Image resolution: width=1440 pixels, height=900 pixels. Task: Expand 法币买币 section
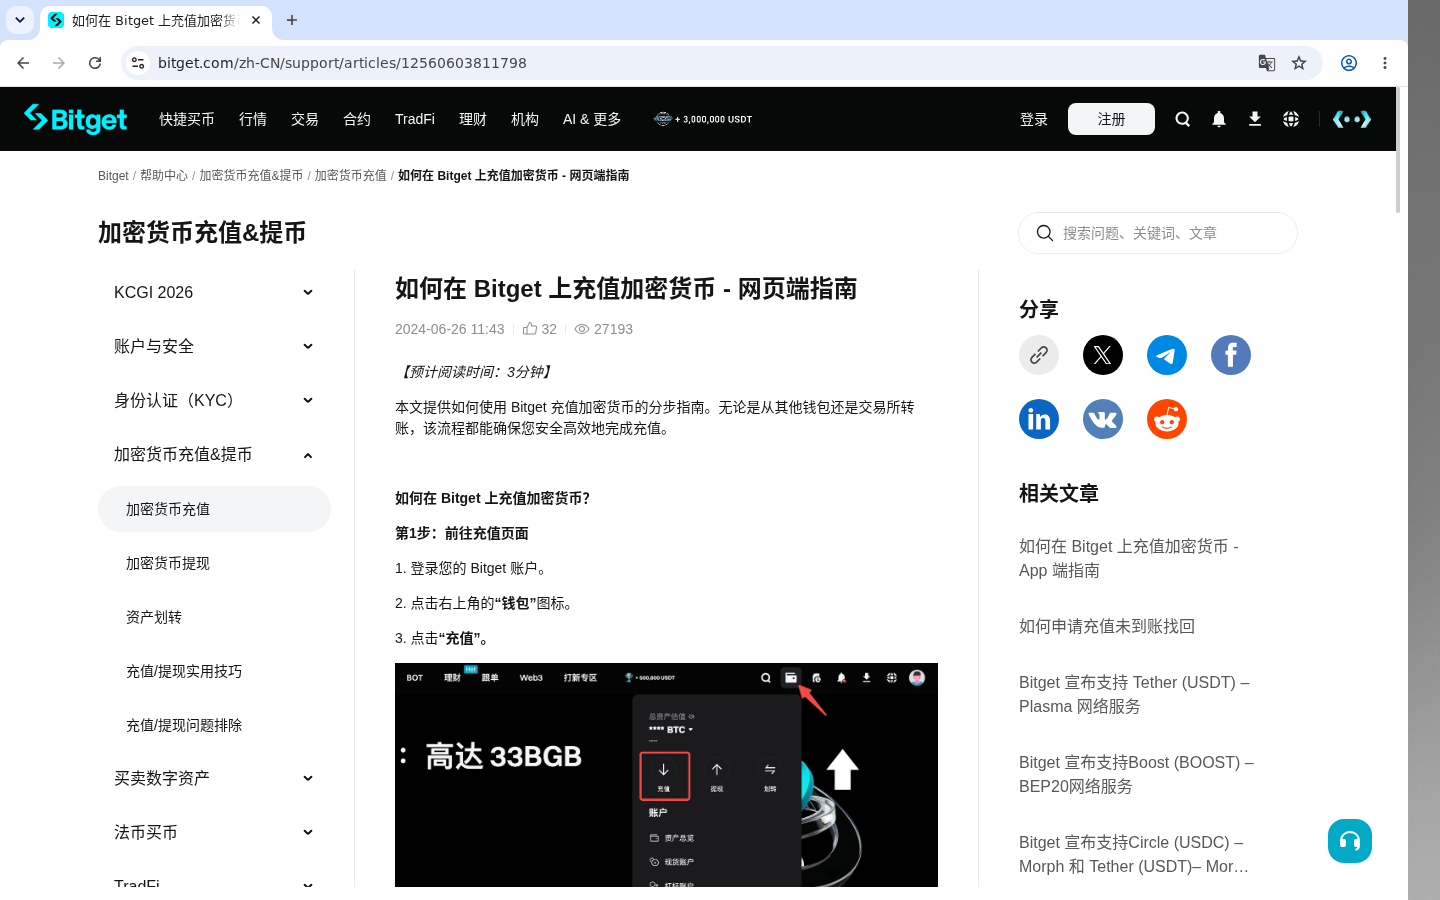214,832
